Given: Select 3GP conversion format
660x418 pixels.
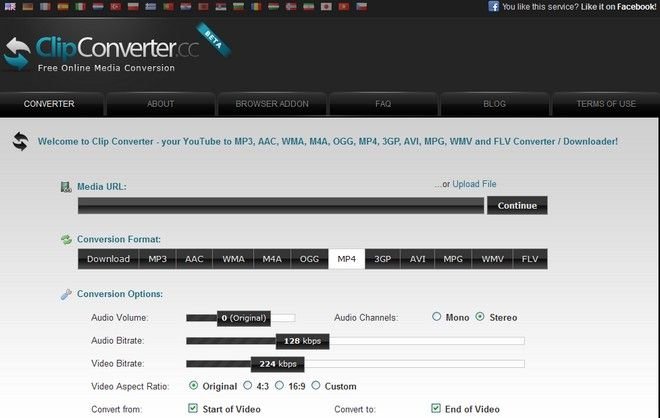Looking at the screenshot, I should click(x=383, y=259).
